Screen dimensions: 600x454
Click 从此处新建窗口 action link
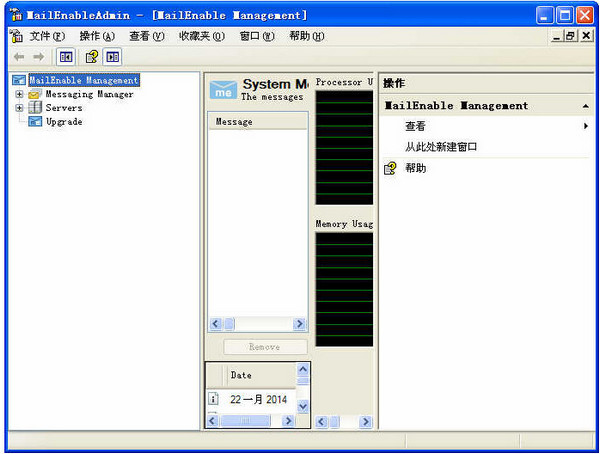pyautogui.click(x=441, y=147)
